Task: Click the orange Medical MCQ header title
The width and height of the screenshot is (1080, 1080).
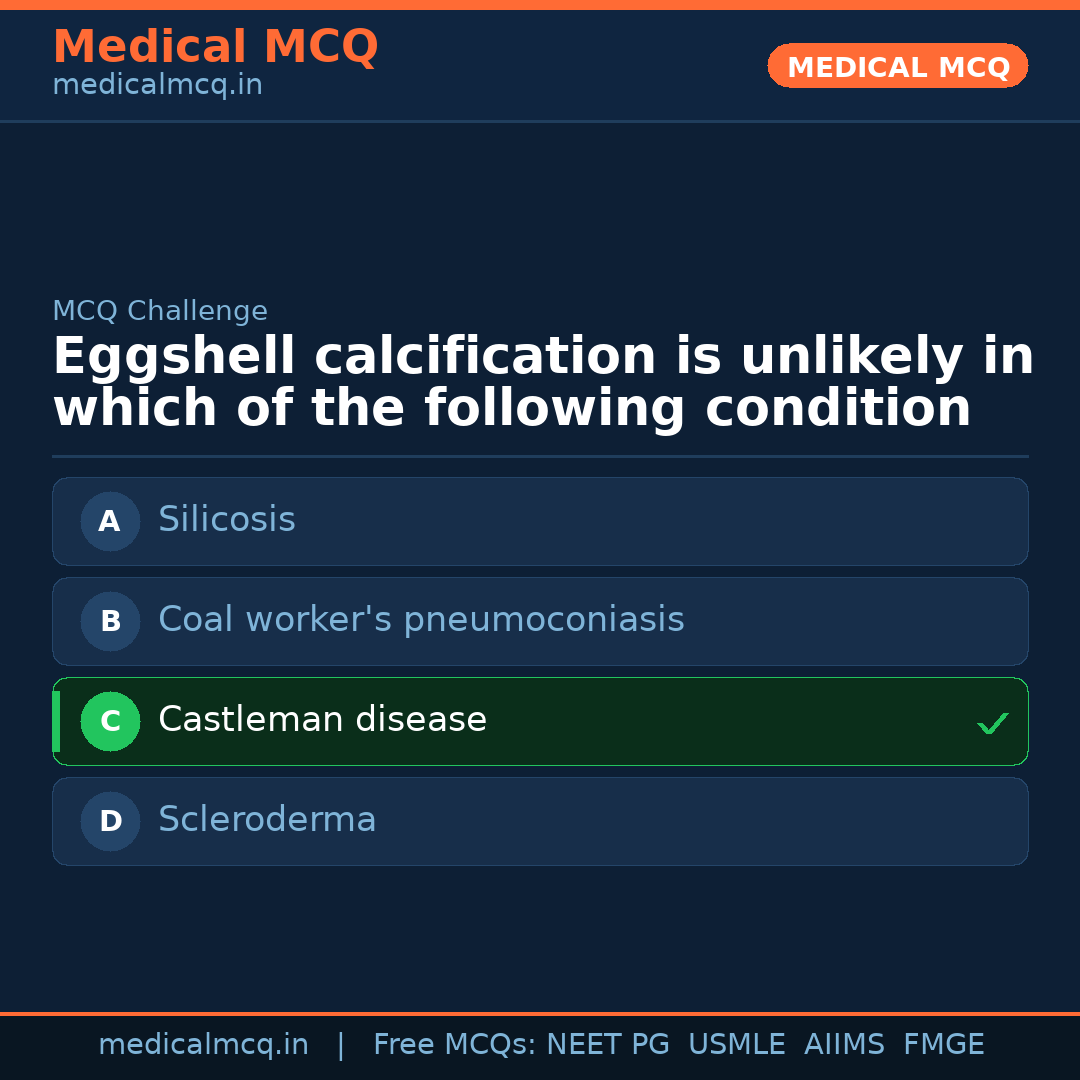Action: click(215, 47)
